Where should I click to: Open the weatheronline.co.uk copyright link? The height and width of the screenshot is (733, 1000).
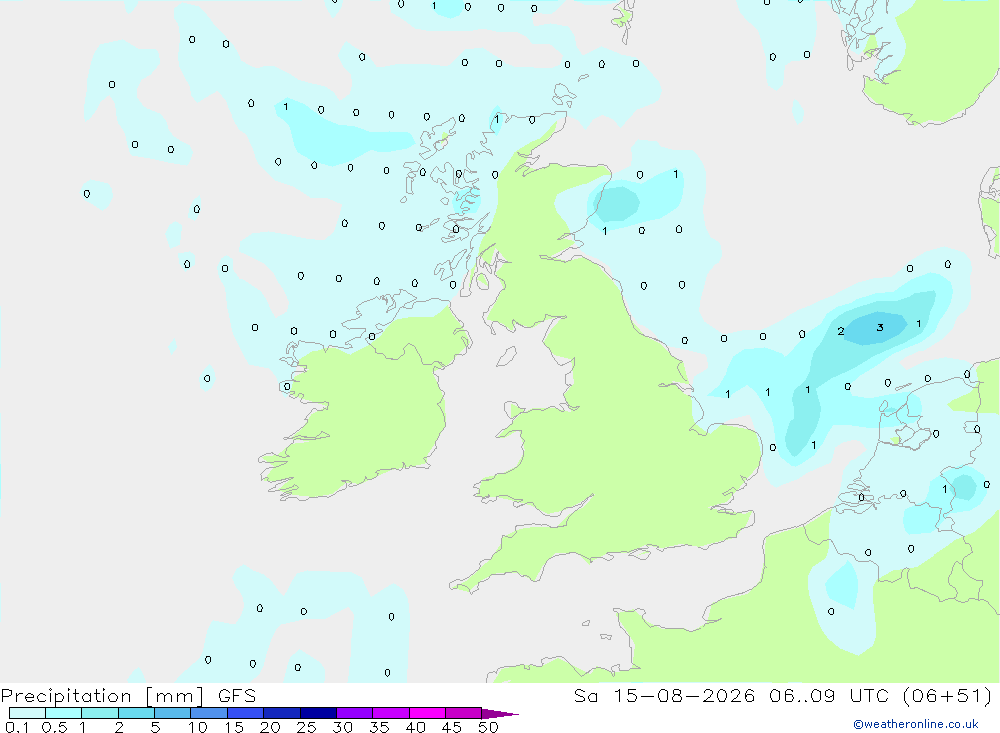(x=916, y=723)
